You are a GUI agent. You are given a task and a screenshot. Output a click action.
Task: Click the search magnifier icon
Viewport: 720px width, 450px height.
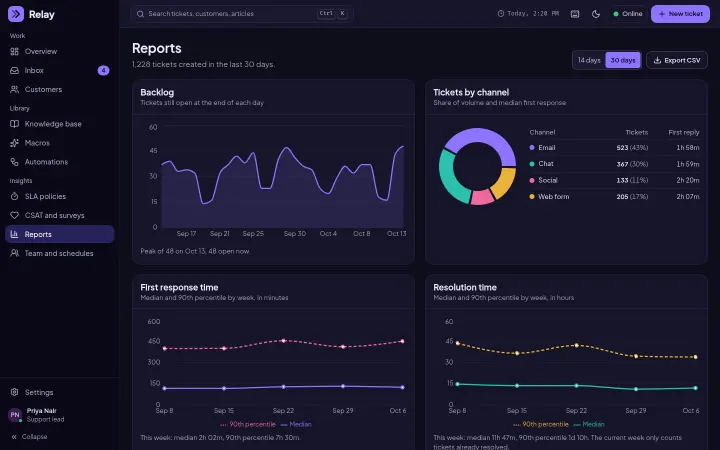tap(141, 14)
